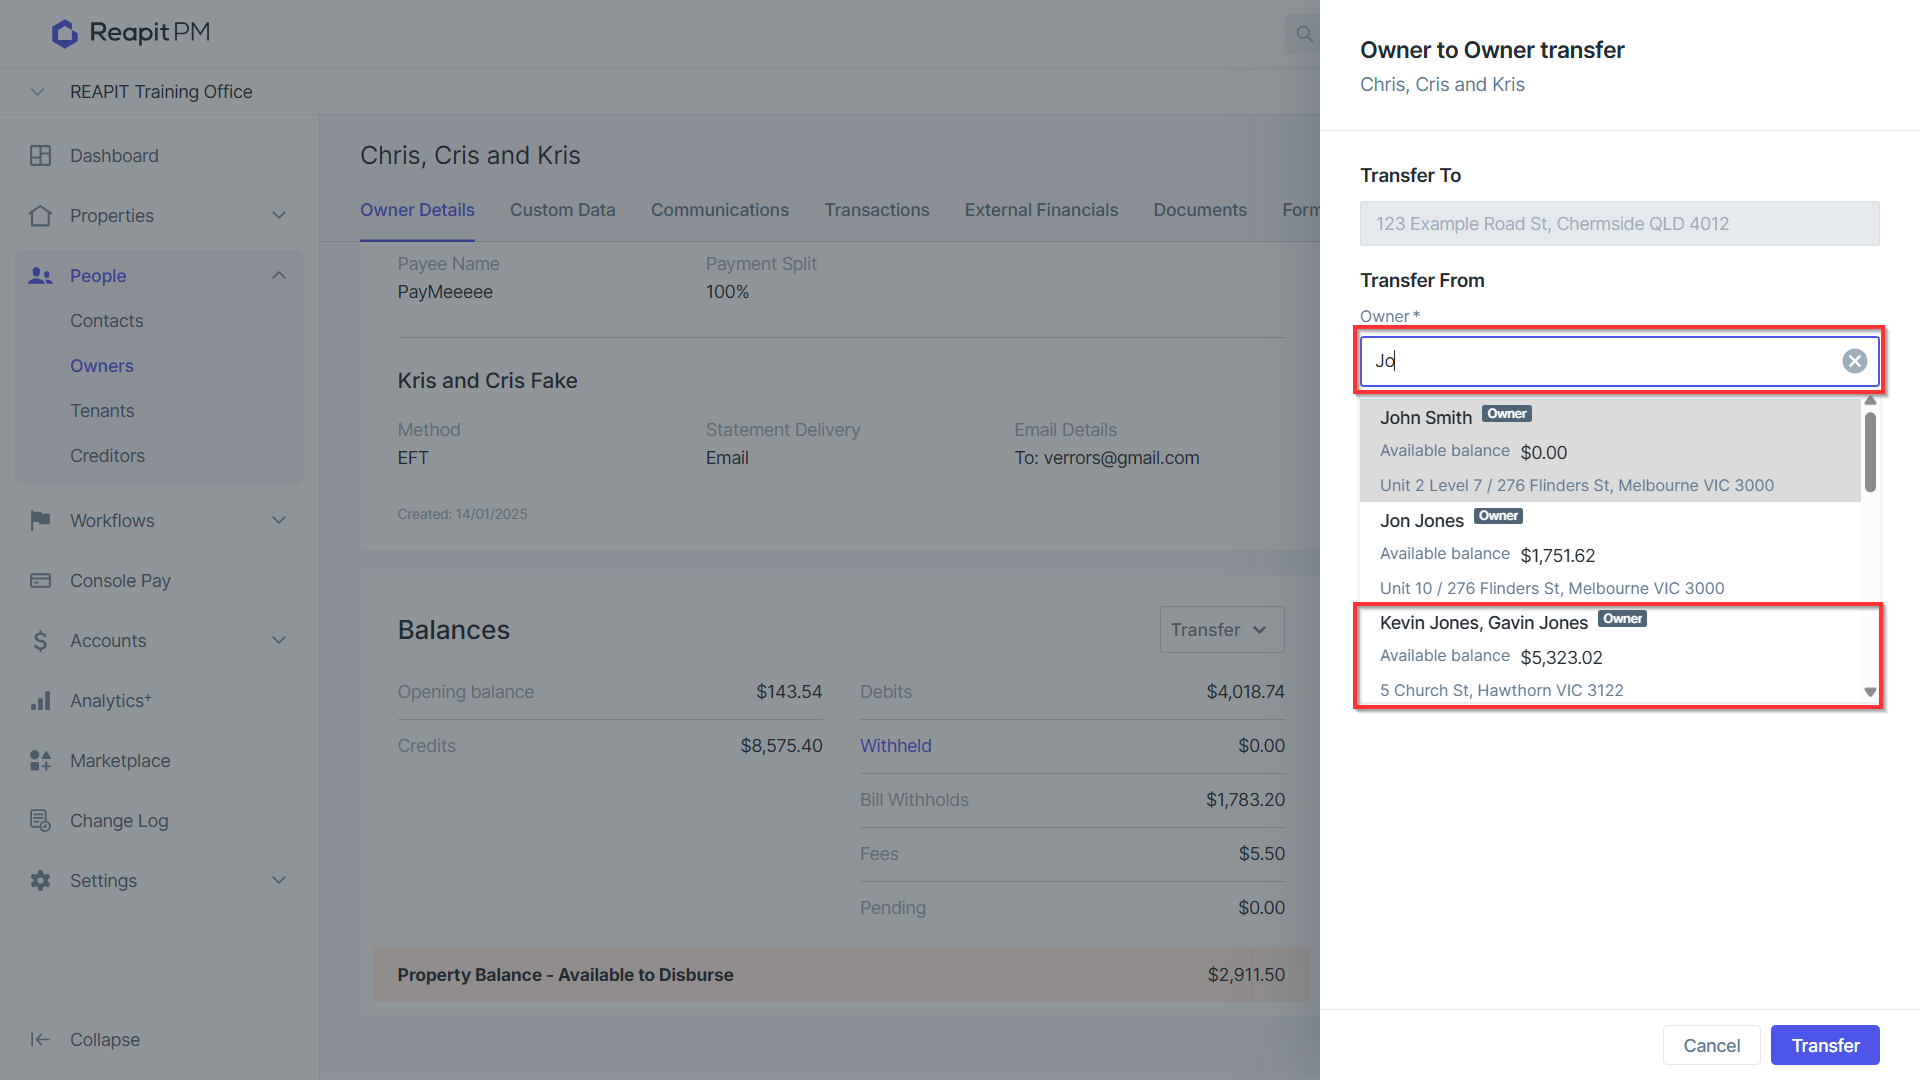Click the Accounts dollar icon
The height and width of the screenshot is (1080, 1920).
(40, 641)
